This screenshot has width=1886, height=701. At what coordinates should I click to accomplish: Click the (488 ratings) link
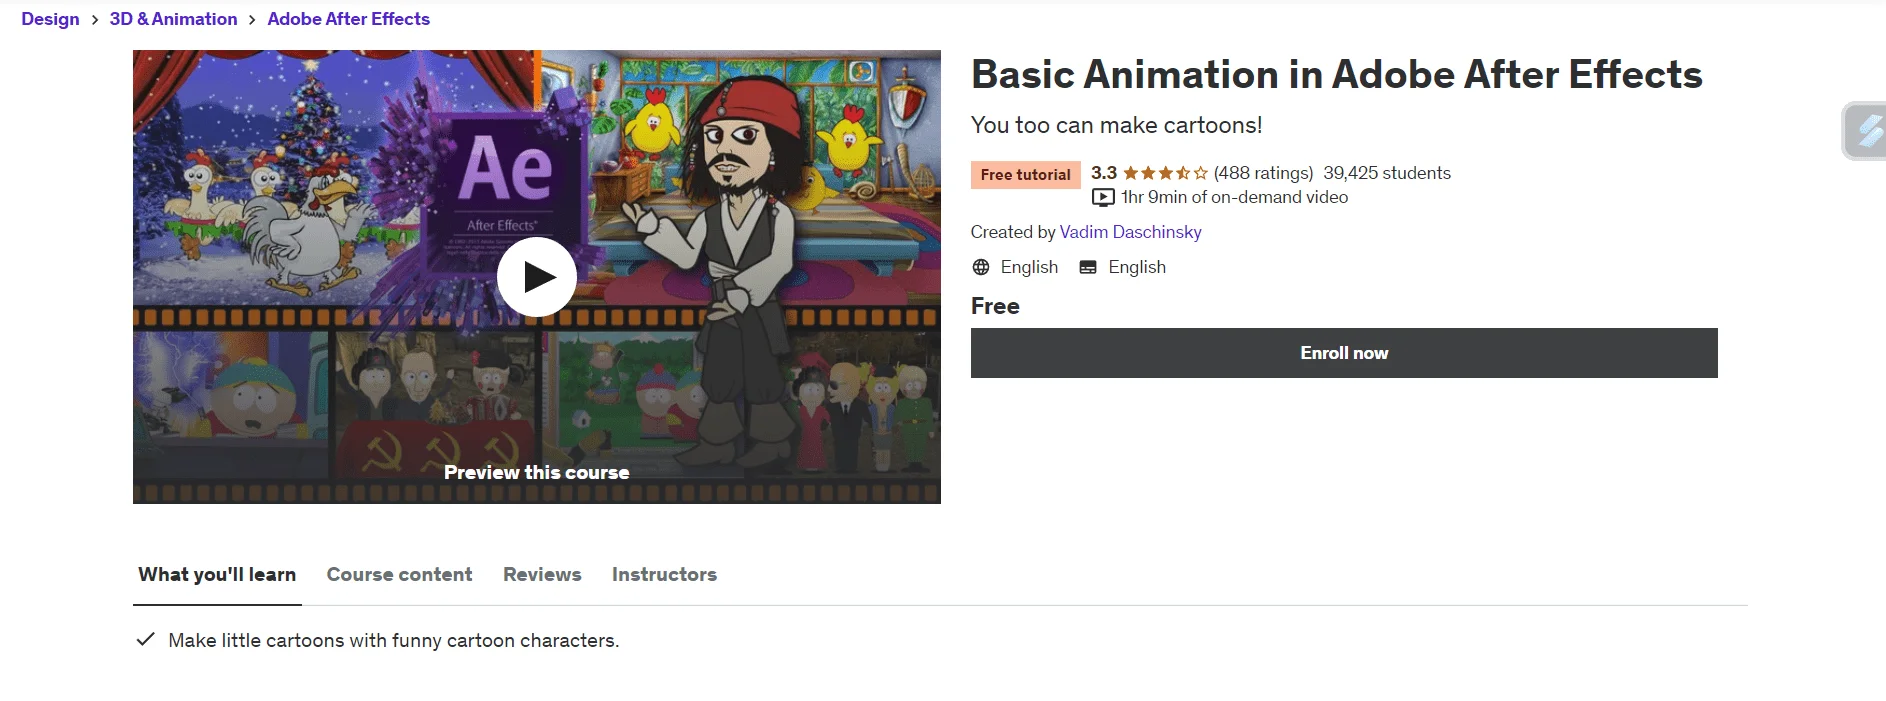(x=1263, y=173)
